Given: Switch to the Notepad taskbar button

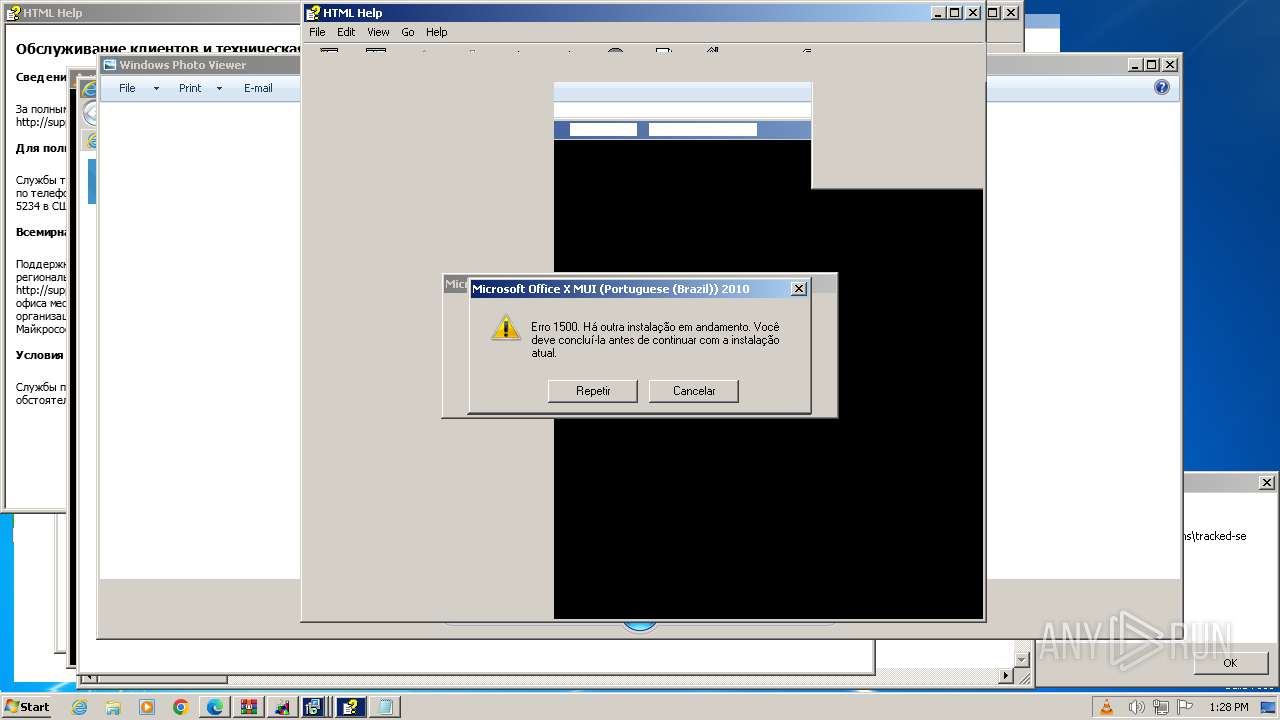Looking at the screenshot, I should tap(384, 707).
